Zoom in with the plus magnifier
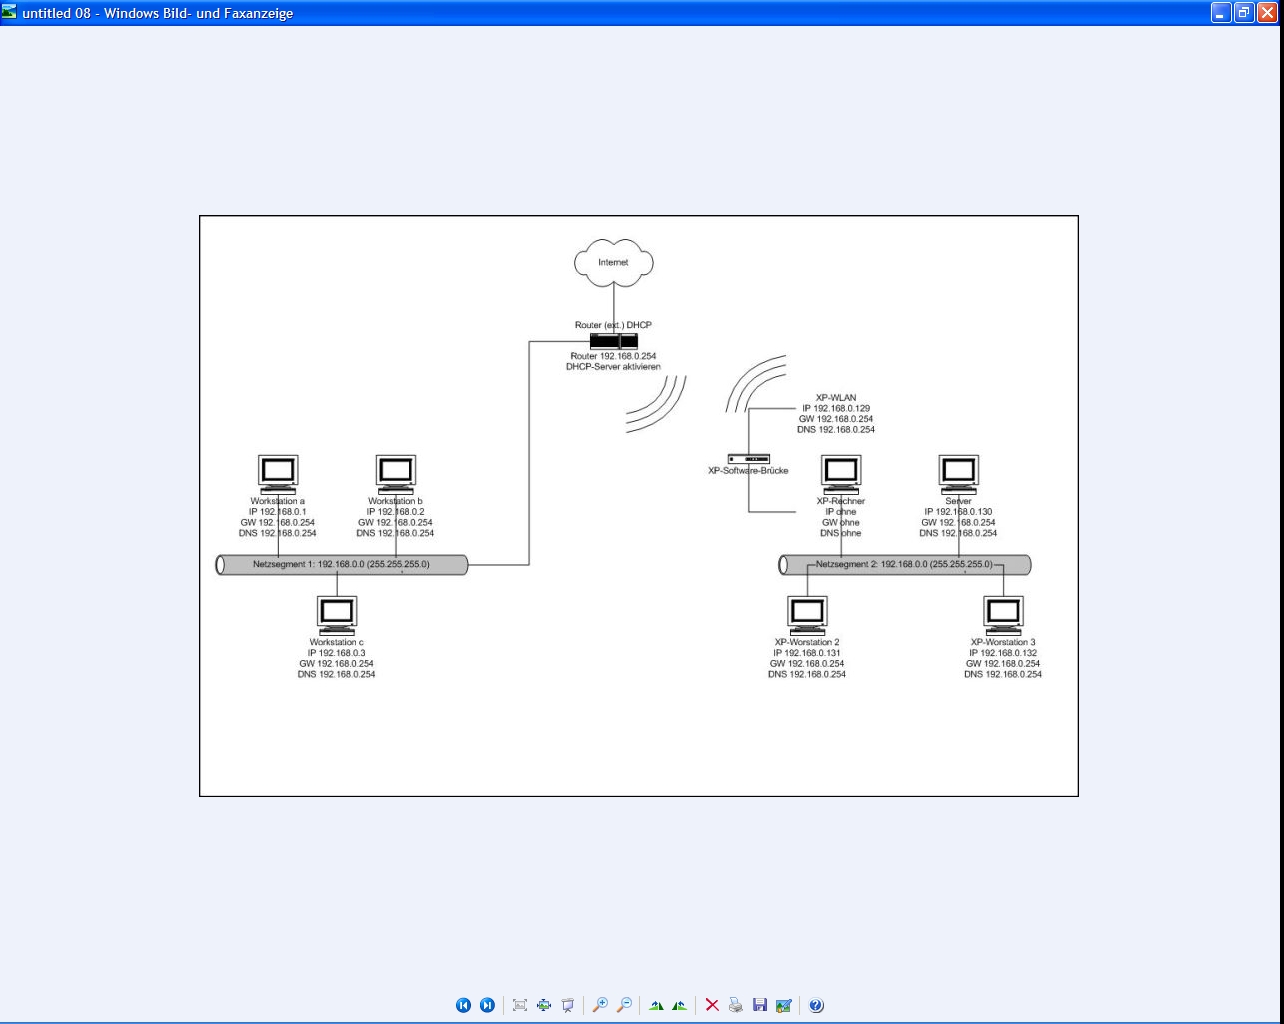This screenshot has height=1024, width=1284. (600, 1005)
